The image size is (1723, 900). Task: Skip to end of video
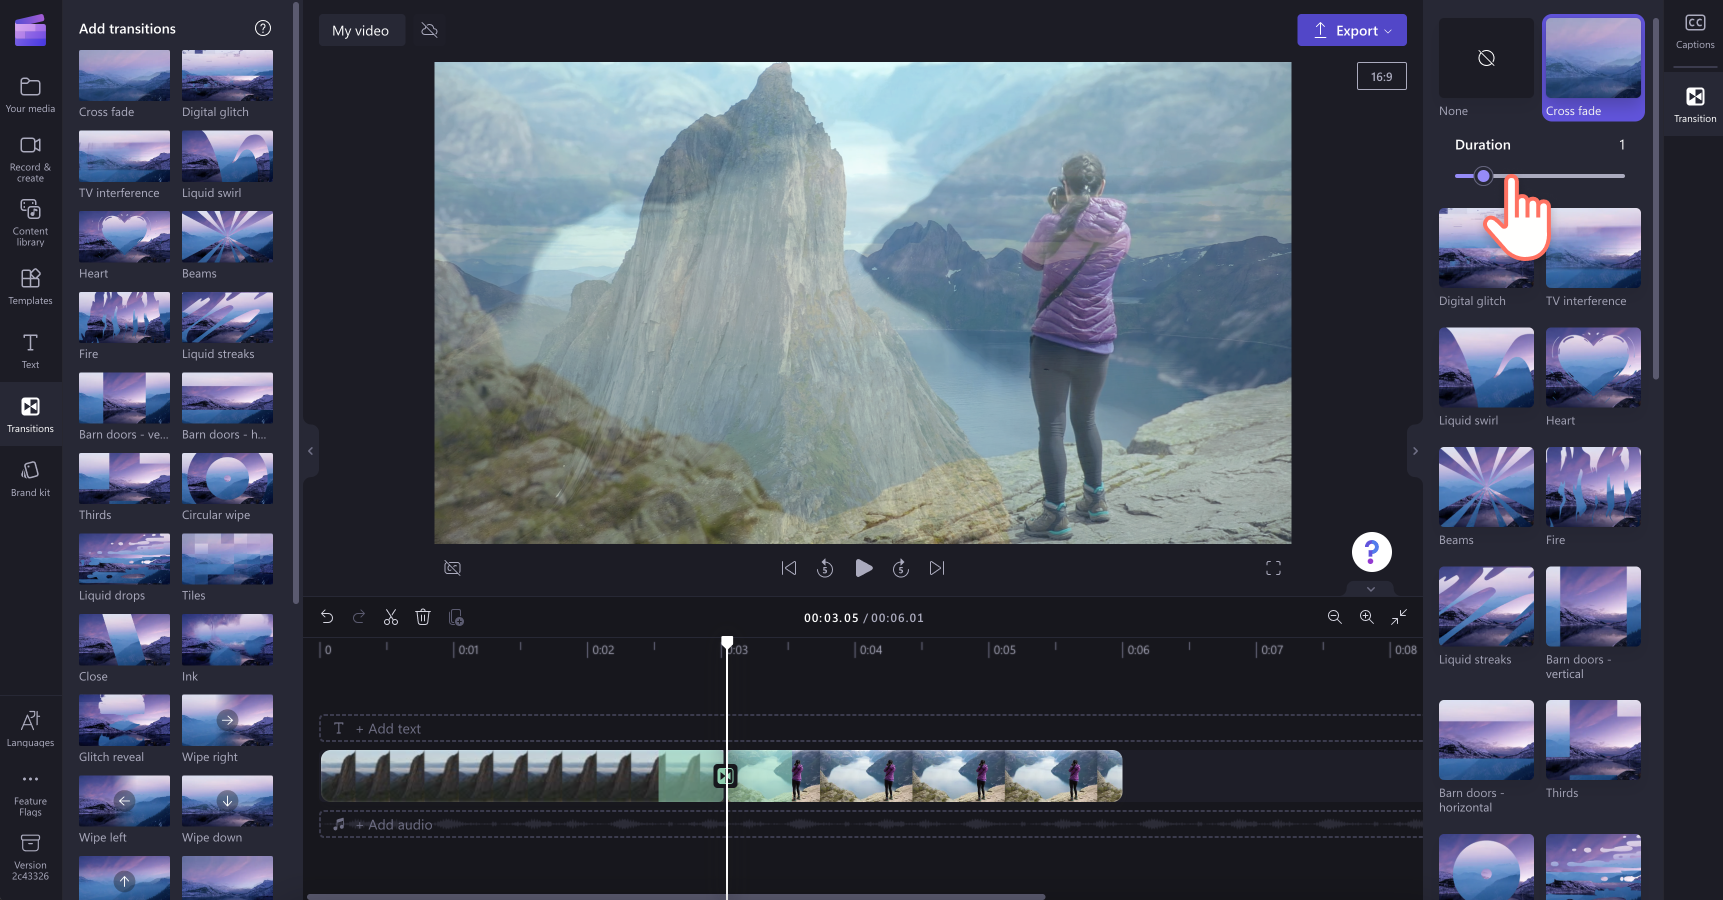pyautogui.click(x=937, y=568)
